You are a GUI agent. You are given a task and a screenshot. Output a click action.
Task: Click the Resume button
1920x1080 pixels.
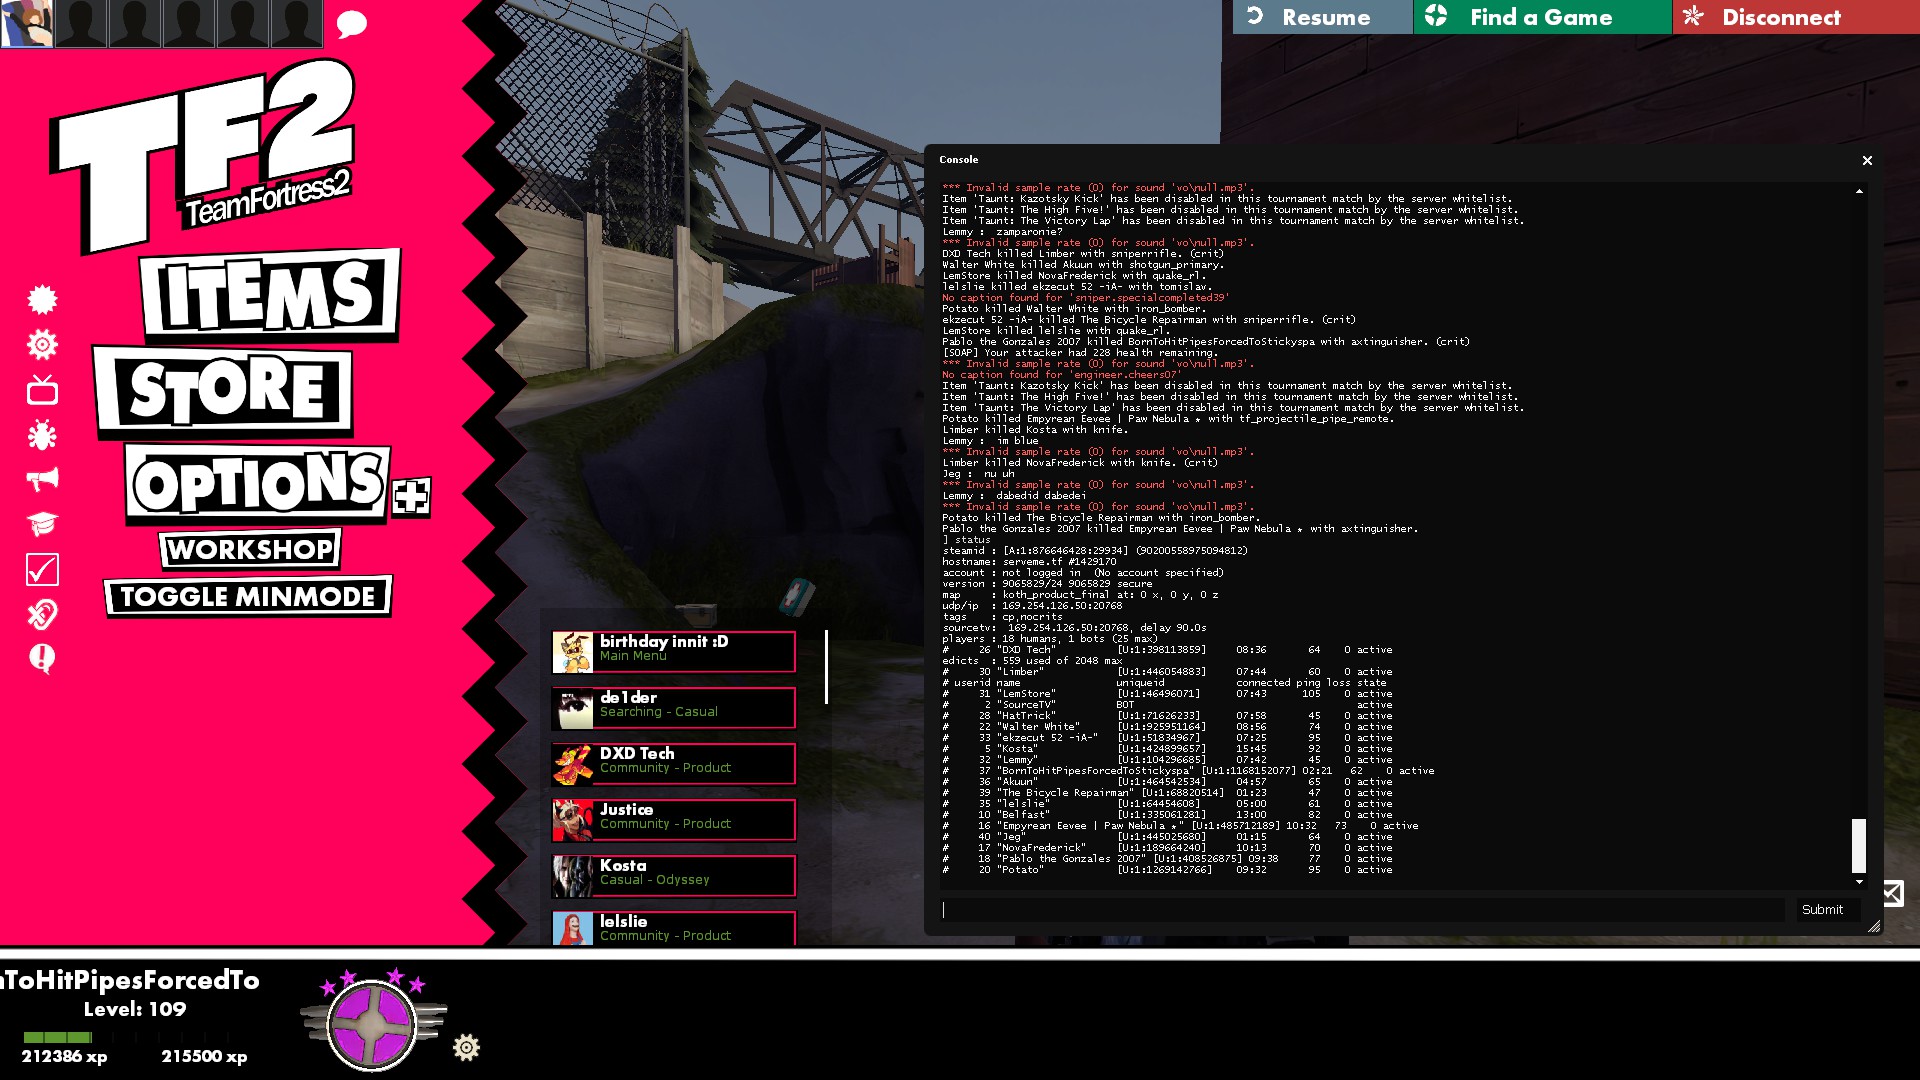1322,17
